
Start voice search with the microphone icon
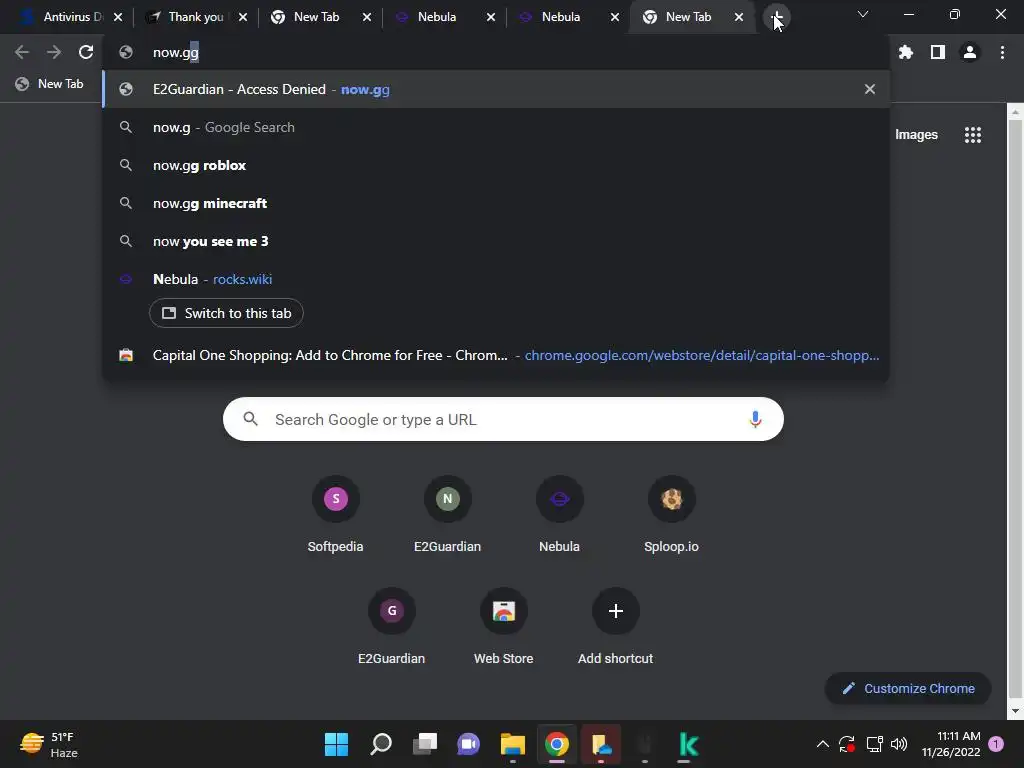(x=755, y=419)
